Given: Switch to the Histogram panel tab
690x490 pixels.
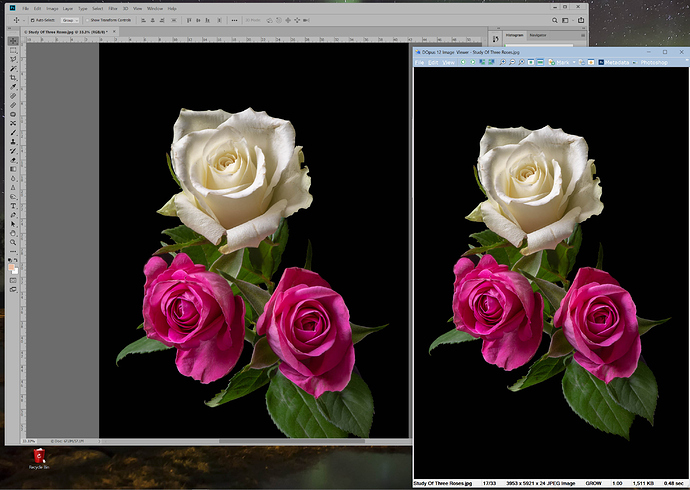Looking at the screenshot, I should (x=514, y=35).
